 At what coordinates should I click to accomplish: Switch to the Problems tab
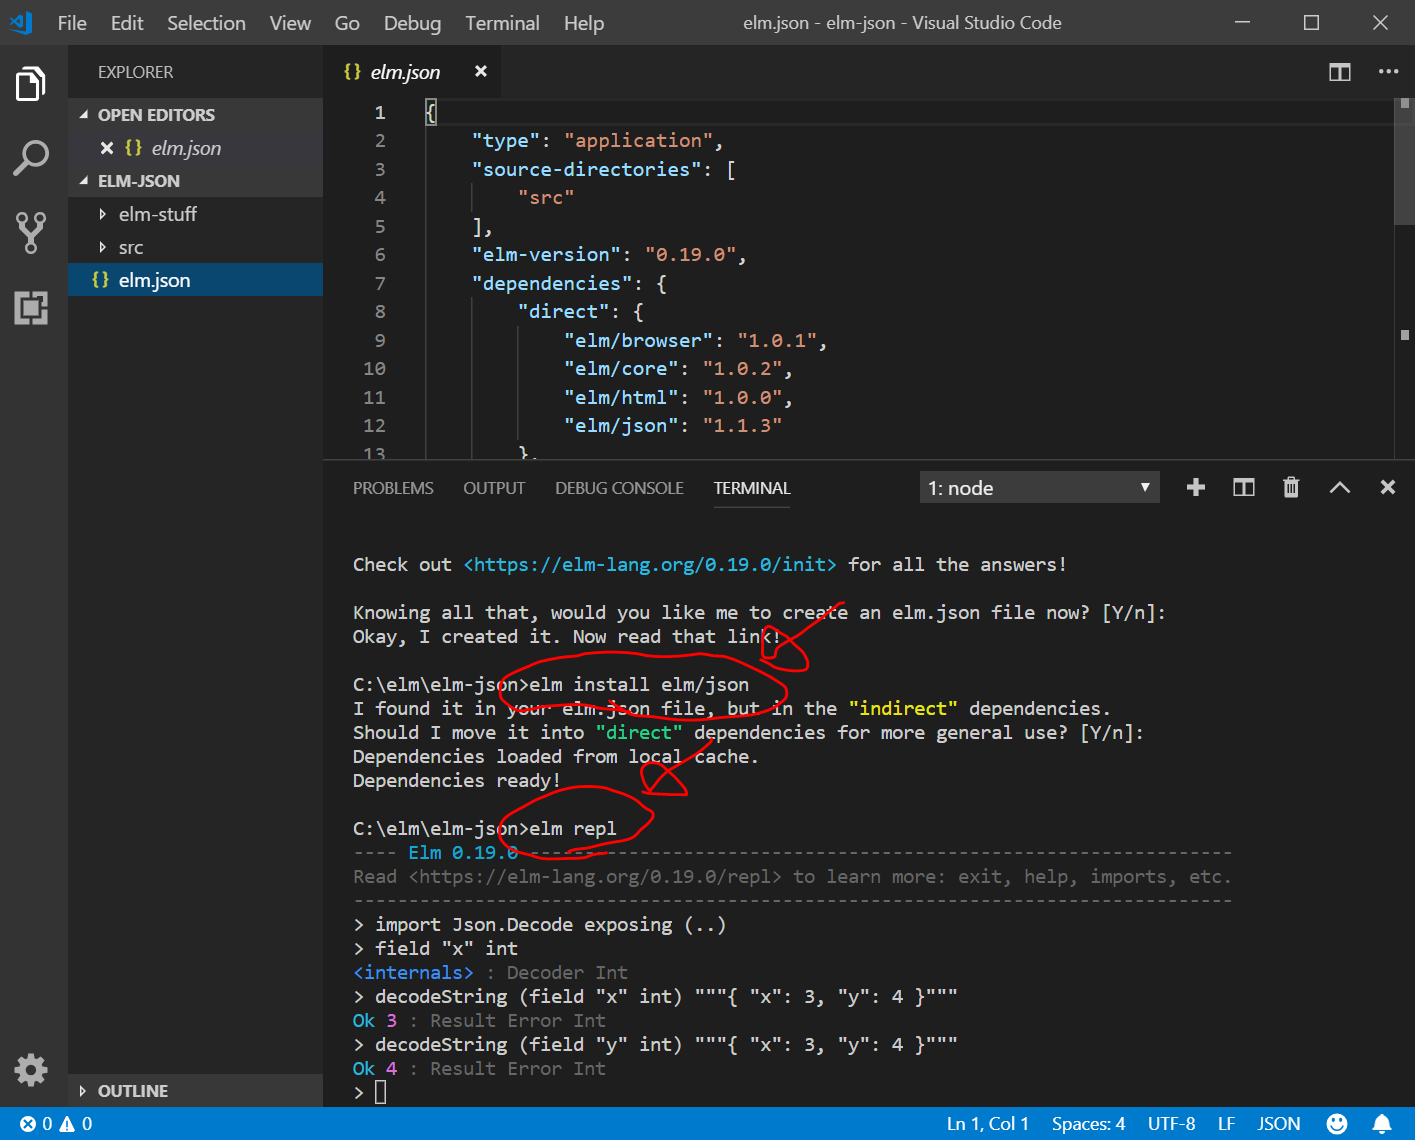(393, 488)
